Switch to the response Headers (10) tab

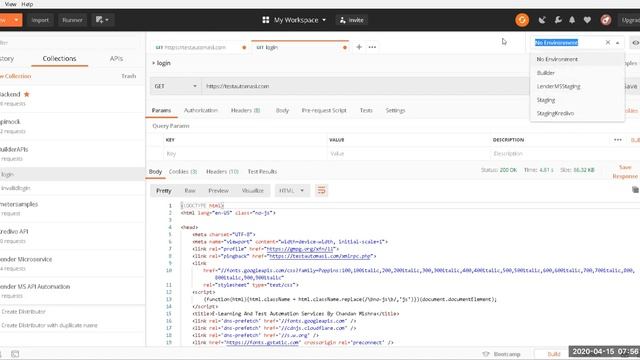[x=222, y=171]
